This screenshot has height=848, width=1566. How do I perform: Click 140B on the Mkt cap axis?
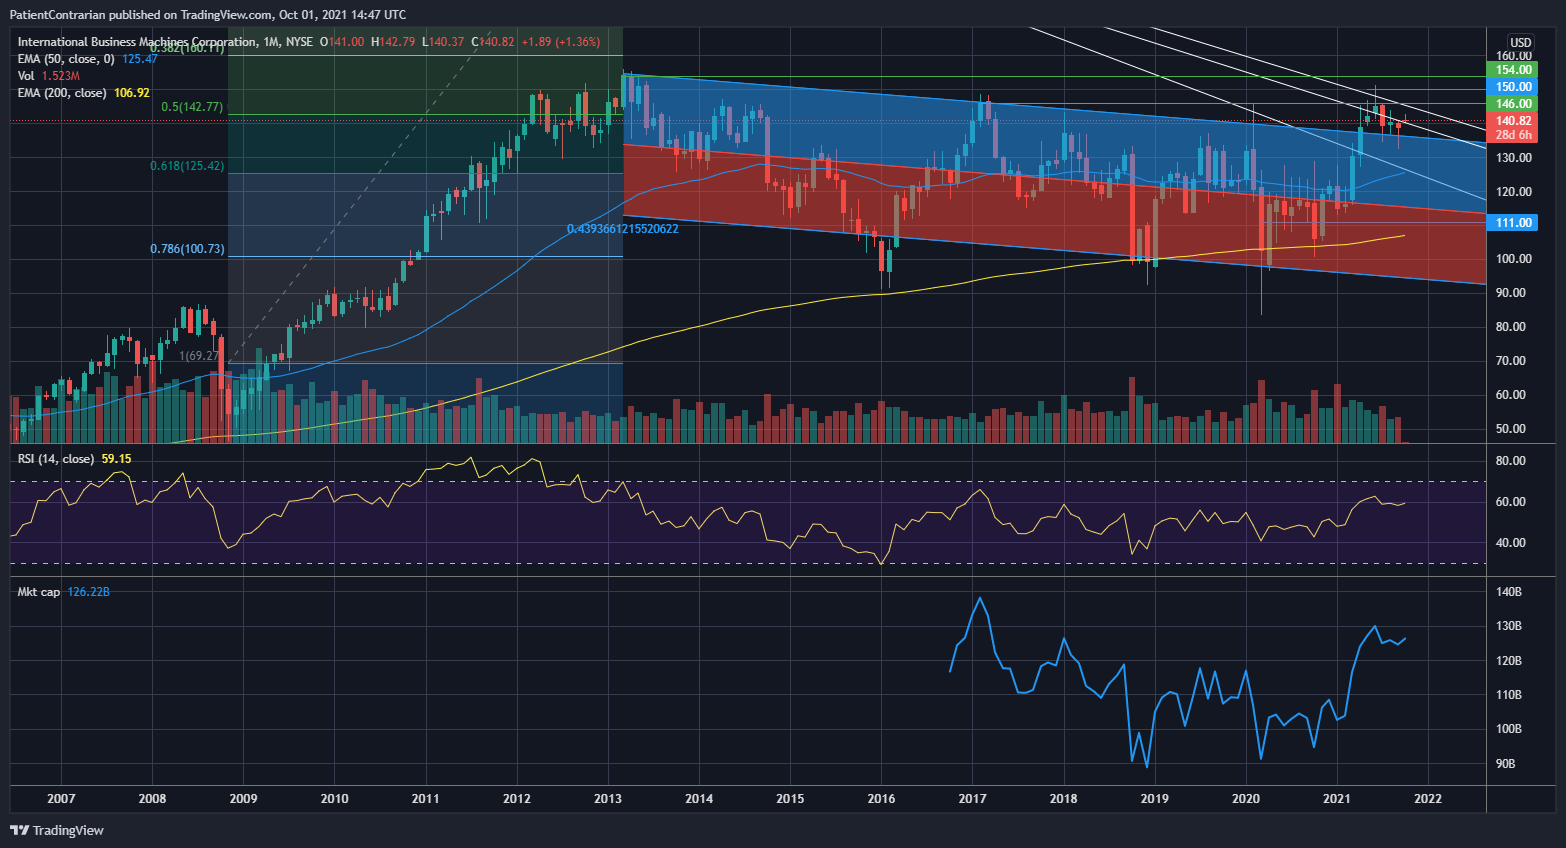[x=1509, y=592]
